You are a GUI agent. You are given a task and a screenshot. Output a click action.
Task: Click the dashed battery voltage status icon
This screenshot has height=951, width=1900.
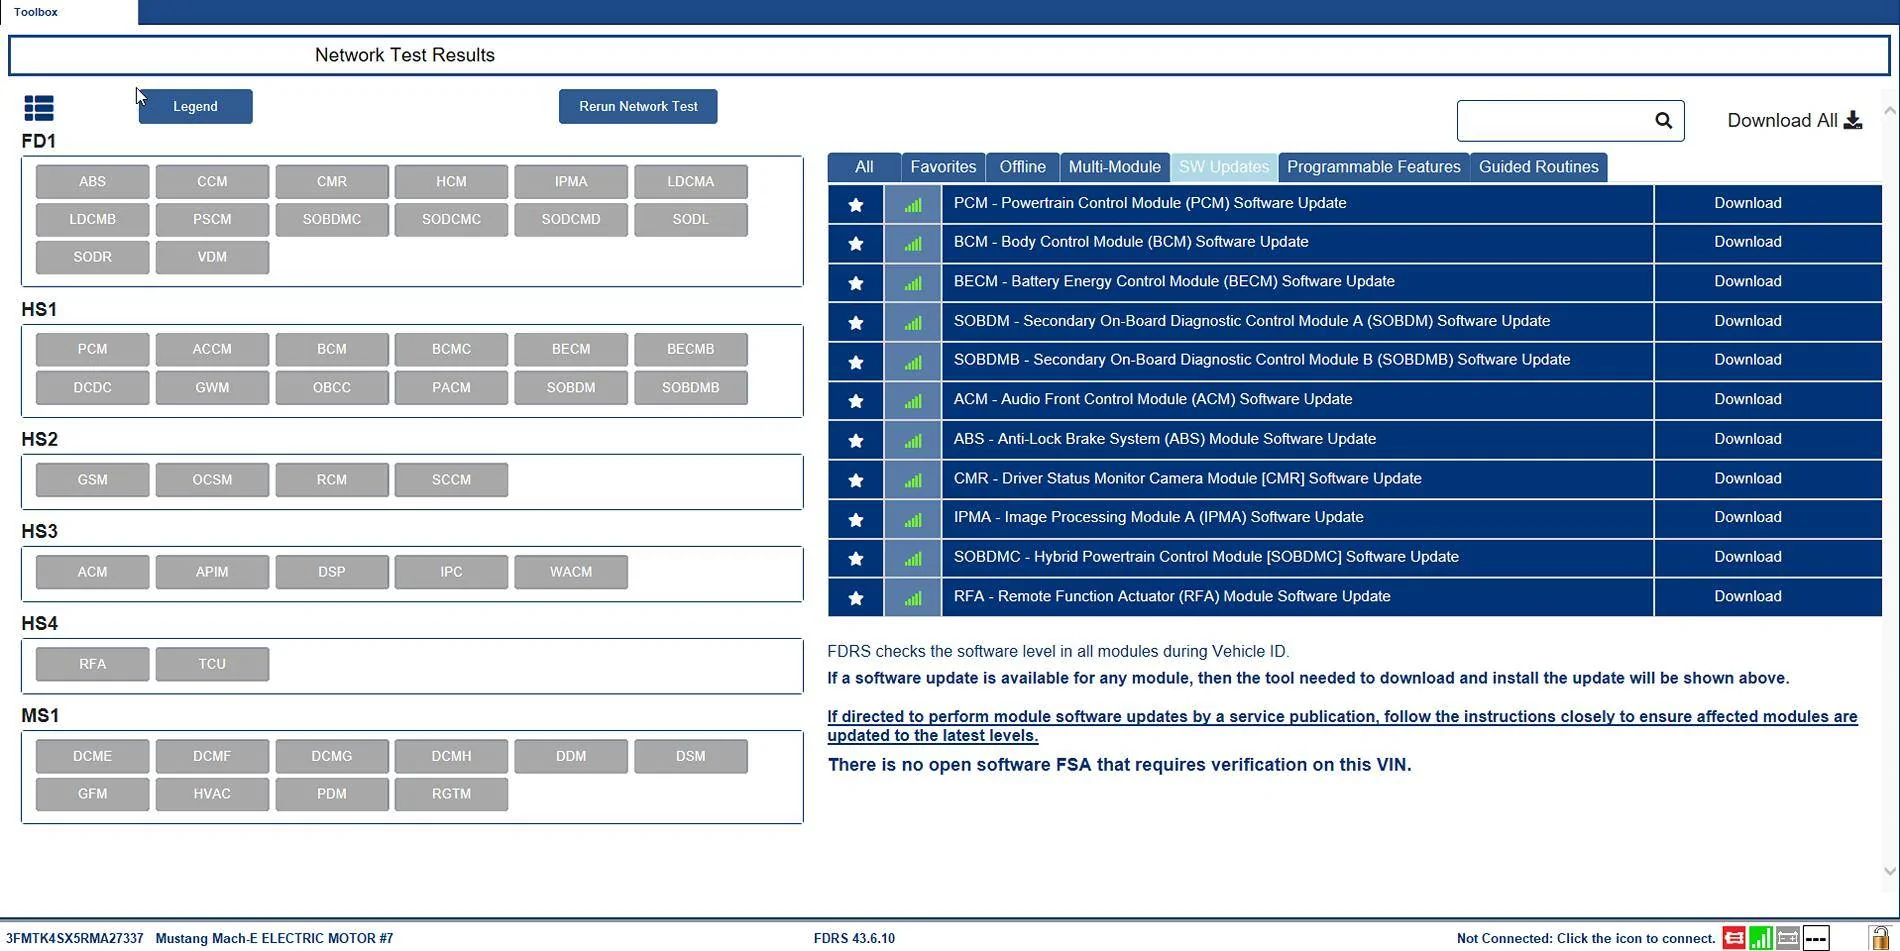[x=1816, y=938]
